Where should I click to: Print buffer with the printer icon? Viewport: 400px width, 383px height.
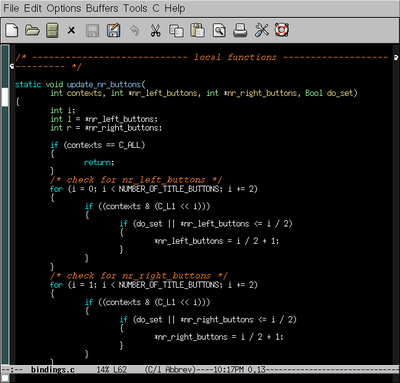[240, 30]
